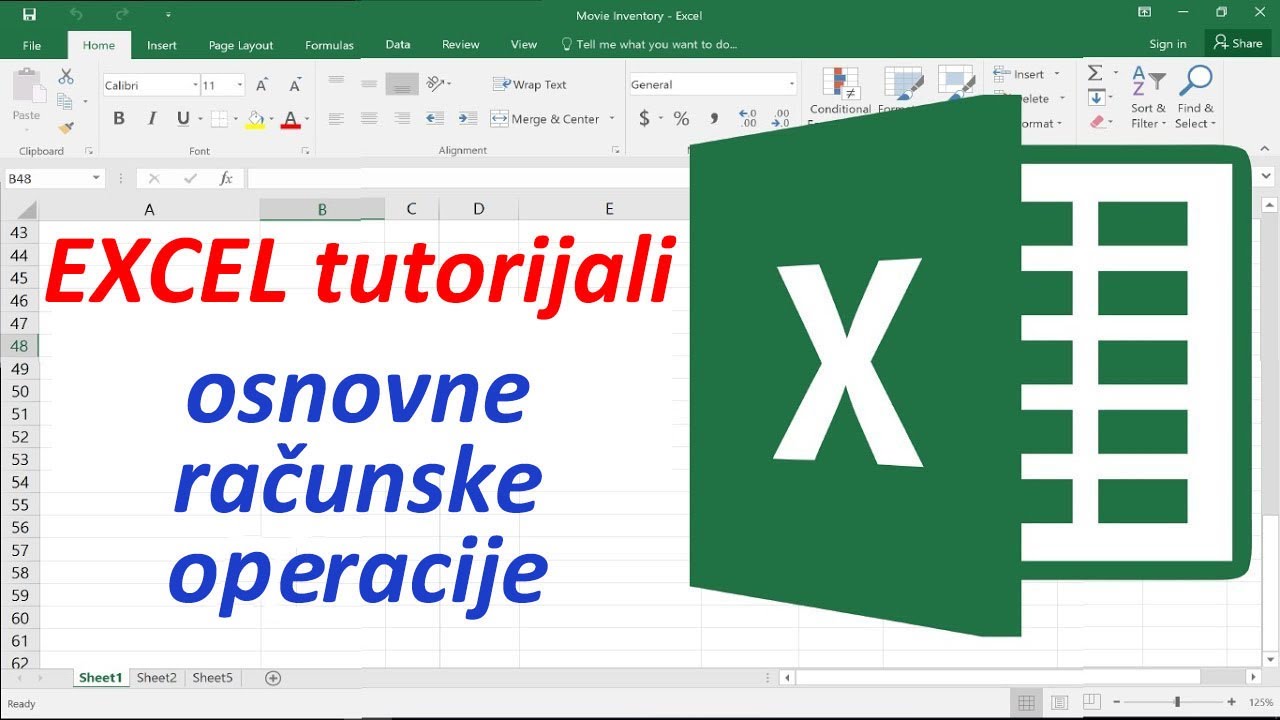Click the Wrap Text button
The image size is (1280, 720).
click(530, 84)
